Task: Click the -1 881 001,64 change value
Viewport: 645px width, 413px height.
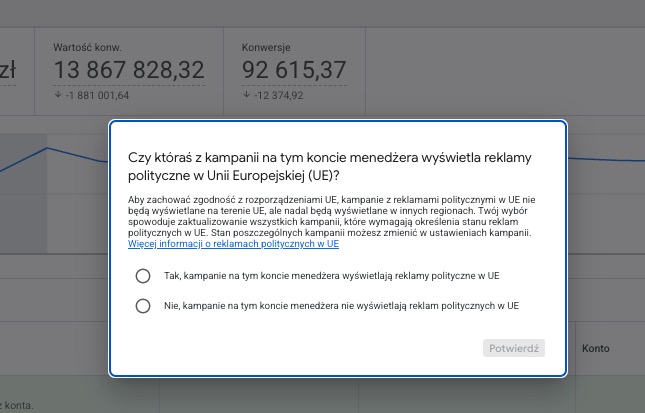Action: [x=97, y=95]
